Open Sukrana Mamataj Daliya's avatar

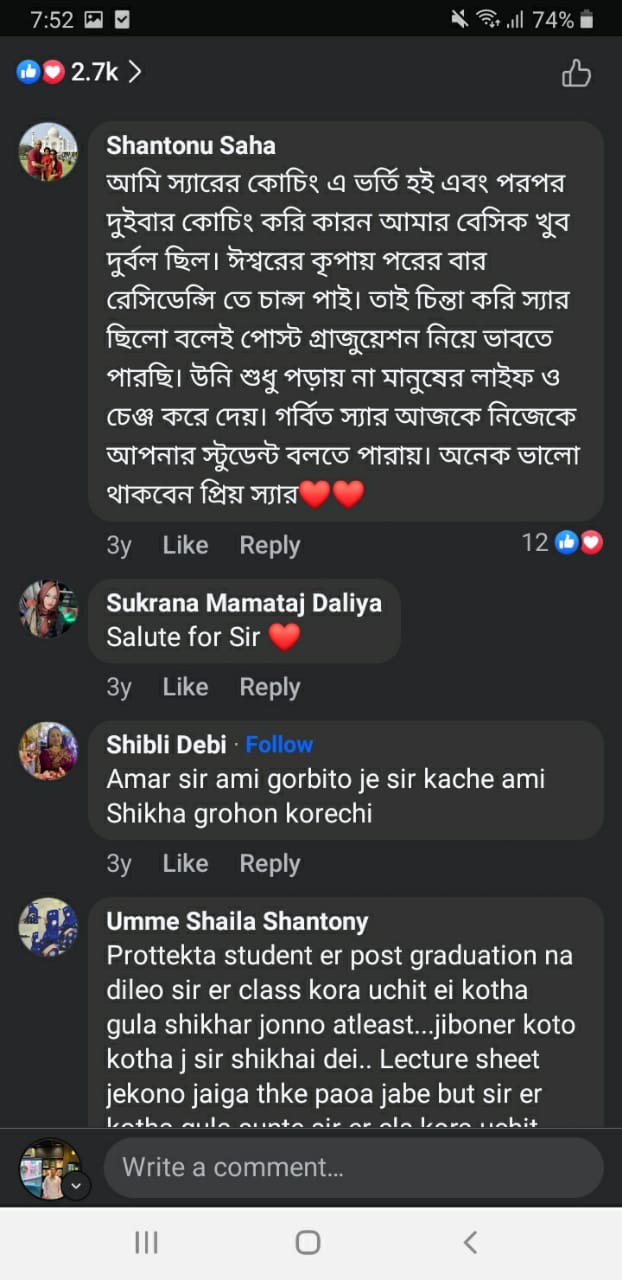point(48,609)
